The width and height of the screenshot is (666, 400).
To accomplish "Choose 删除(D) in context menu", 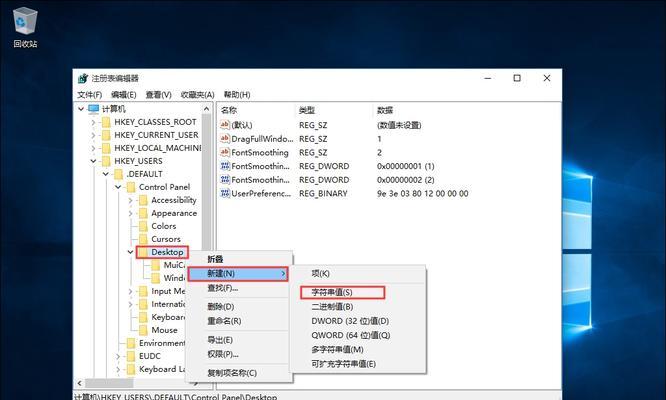I will [240, 307].
